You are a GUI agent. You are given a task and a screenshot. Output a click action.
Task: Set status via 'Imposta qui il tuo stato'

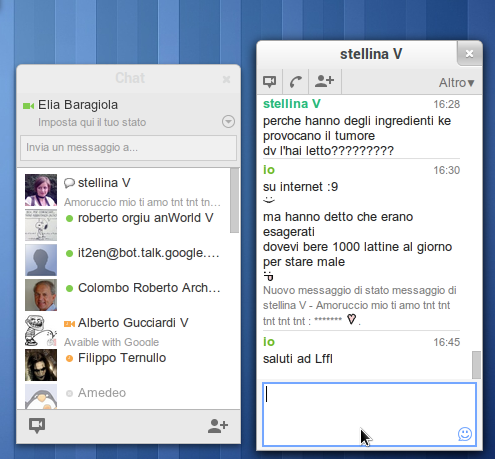(x=92, y=122)
